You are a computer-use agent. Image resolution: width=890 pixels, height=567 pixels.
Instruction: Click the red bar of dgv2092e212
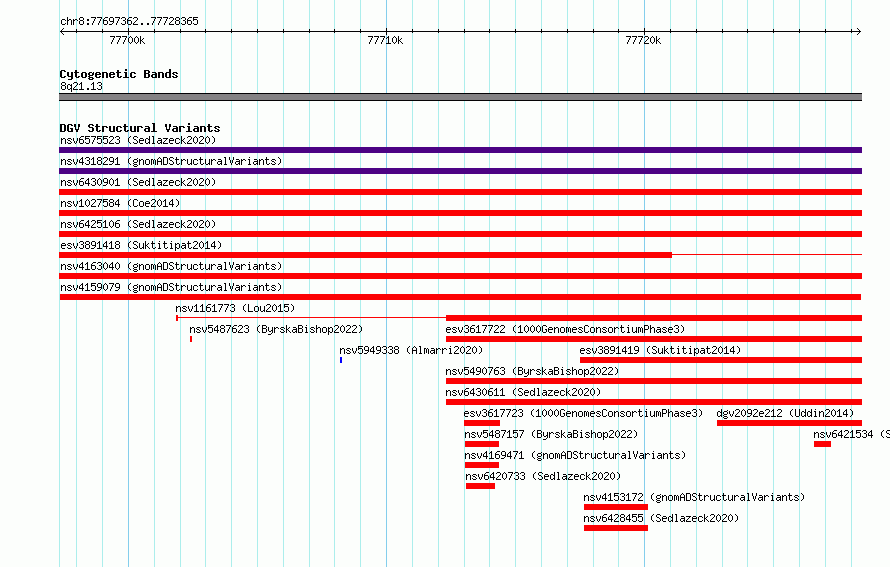(790, 423)
